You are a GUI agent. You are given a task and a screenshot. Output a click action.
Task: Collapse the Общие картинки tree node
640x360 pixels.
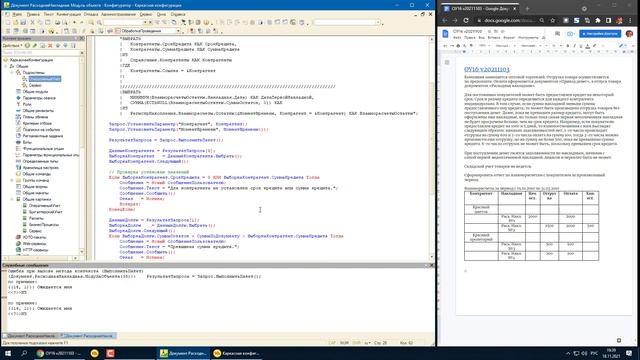(x=12, y=199)
